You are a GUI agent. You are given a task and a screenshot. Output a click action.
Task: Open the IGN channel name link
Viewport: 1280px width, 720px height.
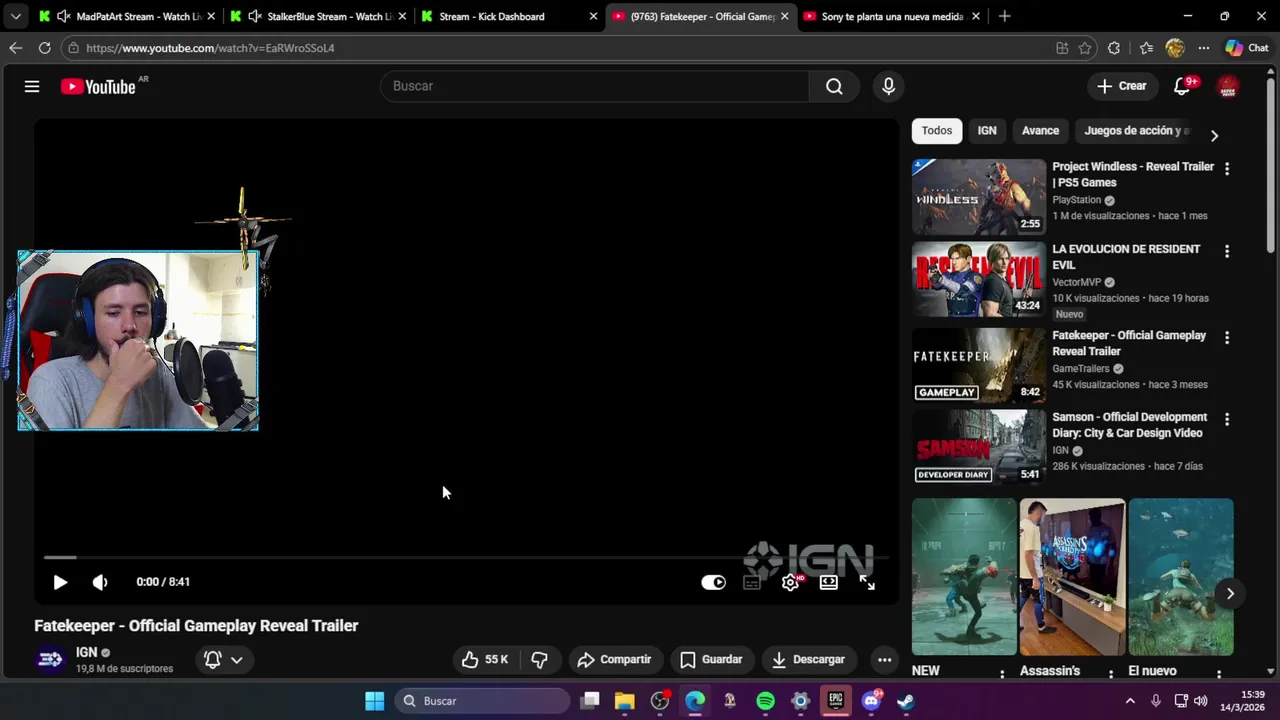click(x=86, y=652)
